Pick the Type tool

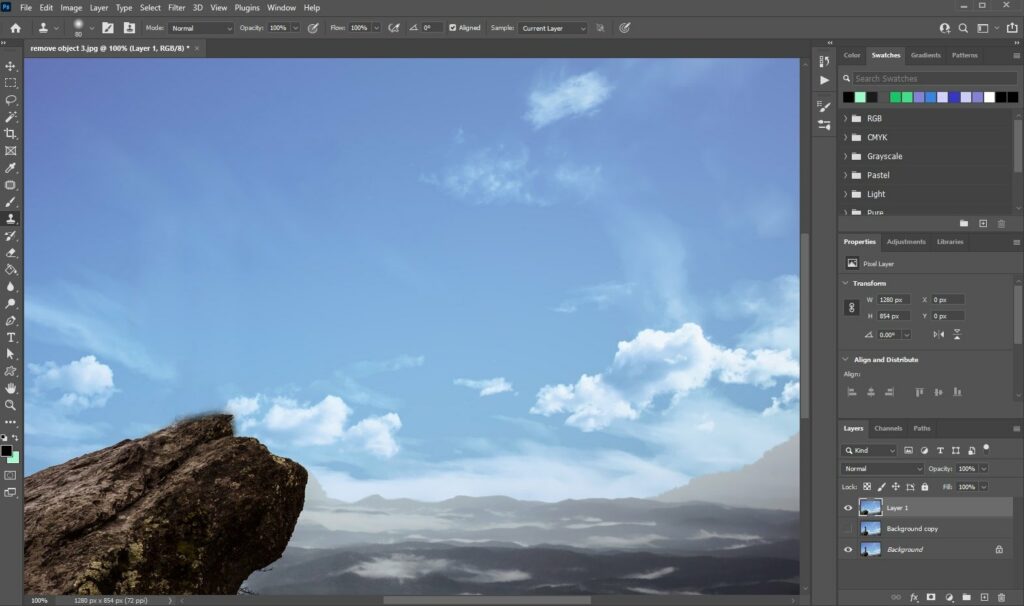(11, 338)
